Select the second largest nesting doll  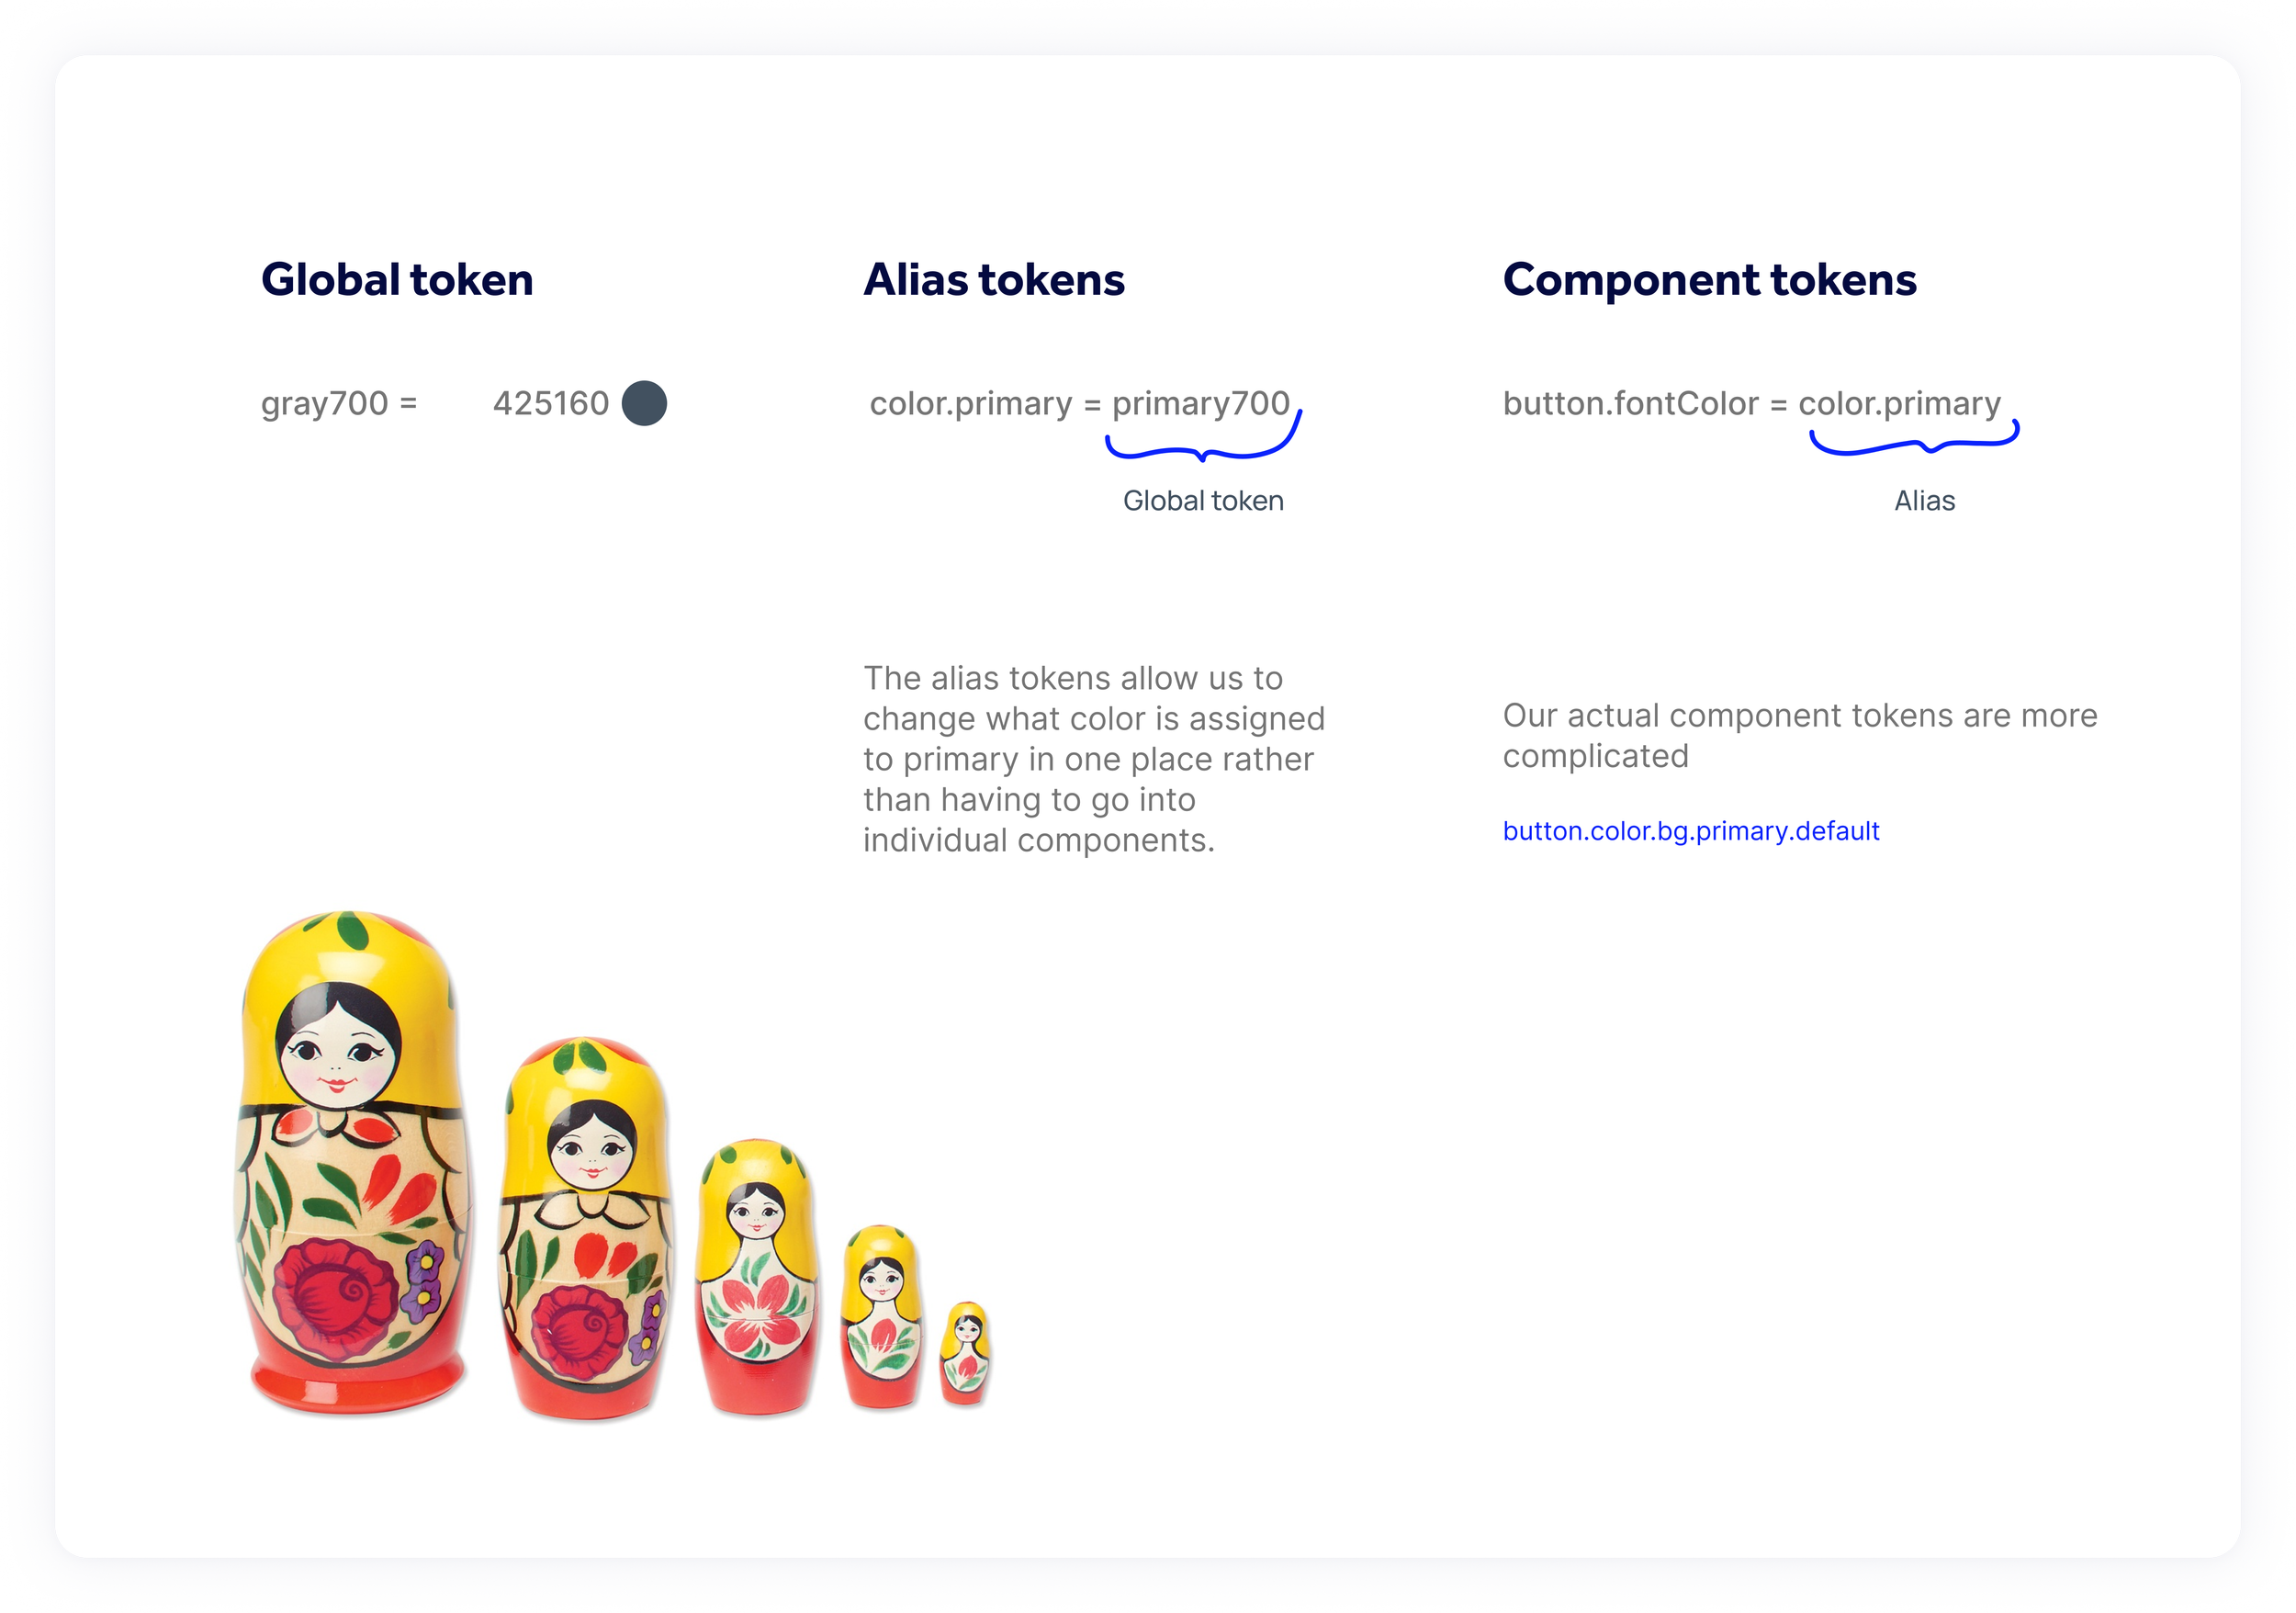pos(586,1228)
